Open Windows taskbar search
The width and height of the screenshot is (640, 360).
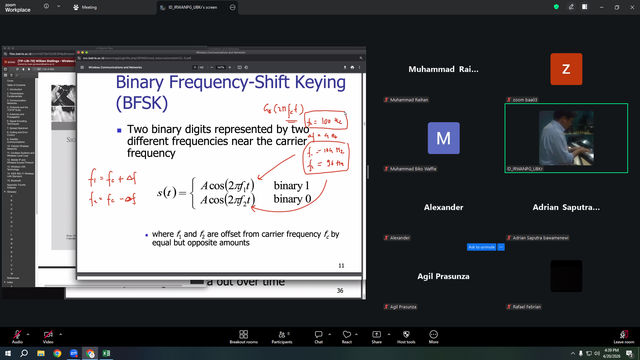24,353
